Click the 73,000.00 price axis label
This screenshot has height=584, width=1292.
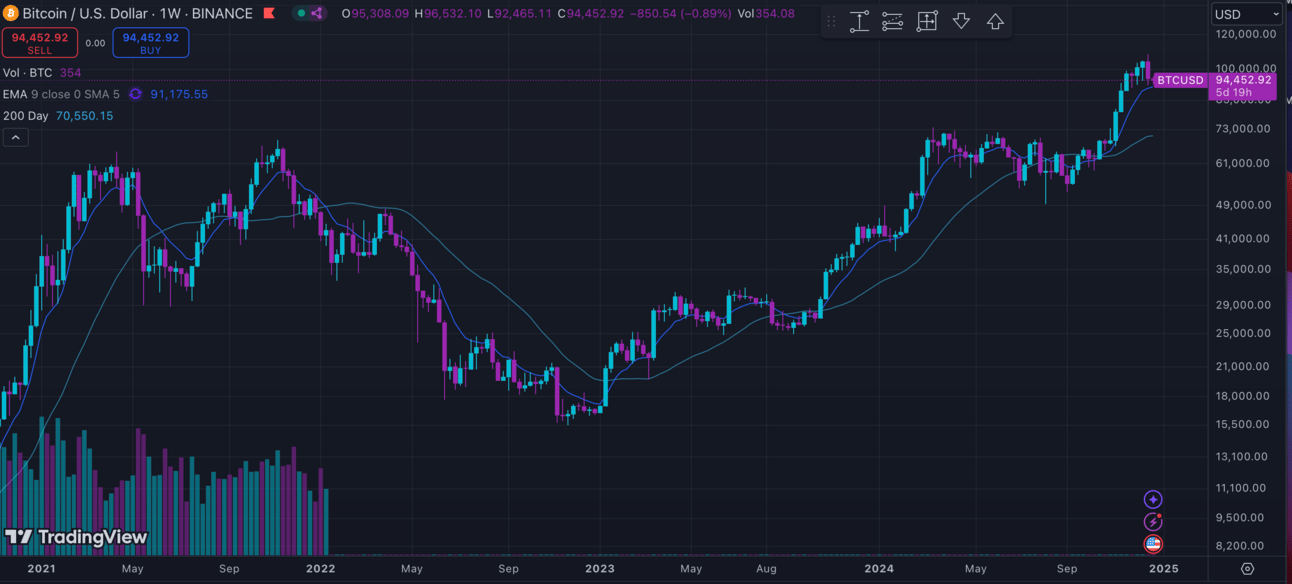[x=1243, y=129]
